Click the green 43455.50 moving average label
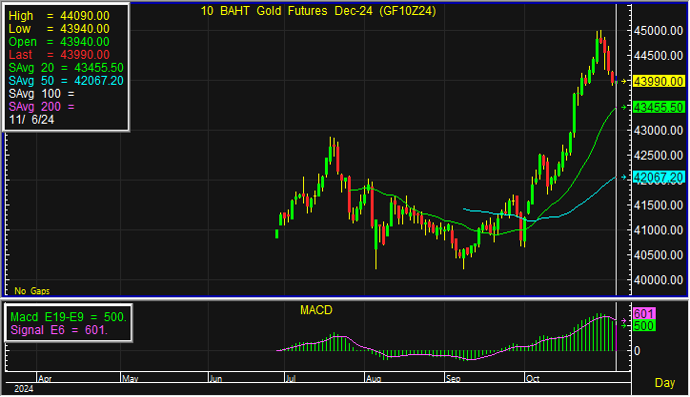 [658, 107]
